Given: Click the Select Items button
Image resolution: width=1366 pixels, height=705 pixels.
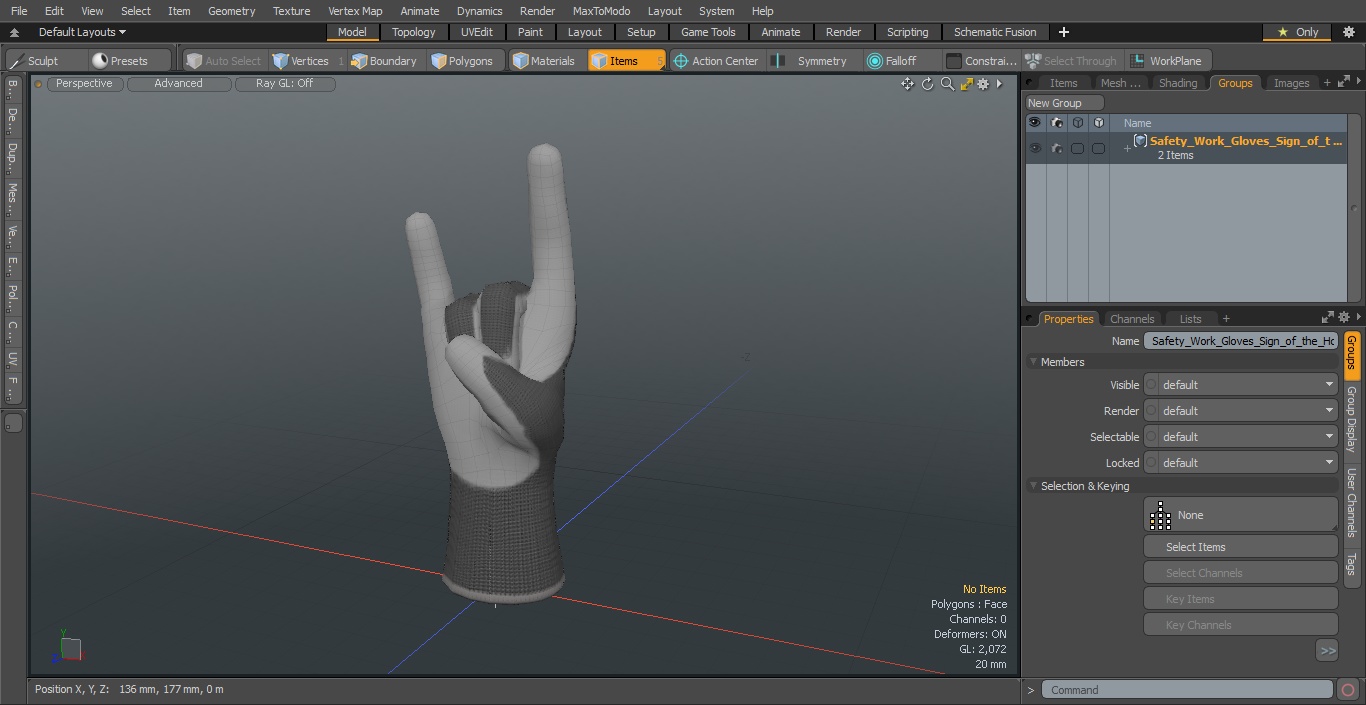Looking at the screenshot, I should (x=1240, y=547).
